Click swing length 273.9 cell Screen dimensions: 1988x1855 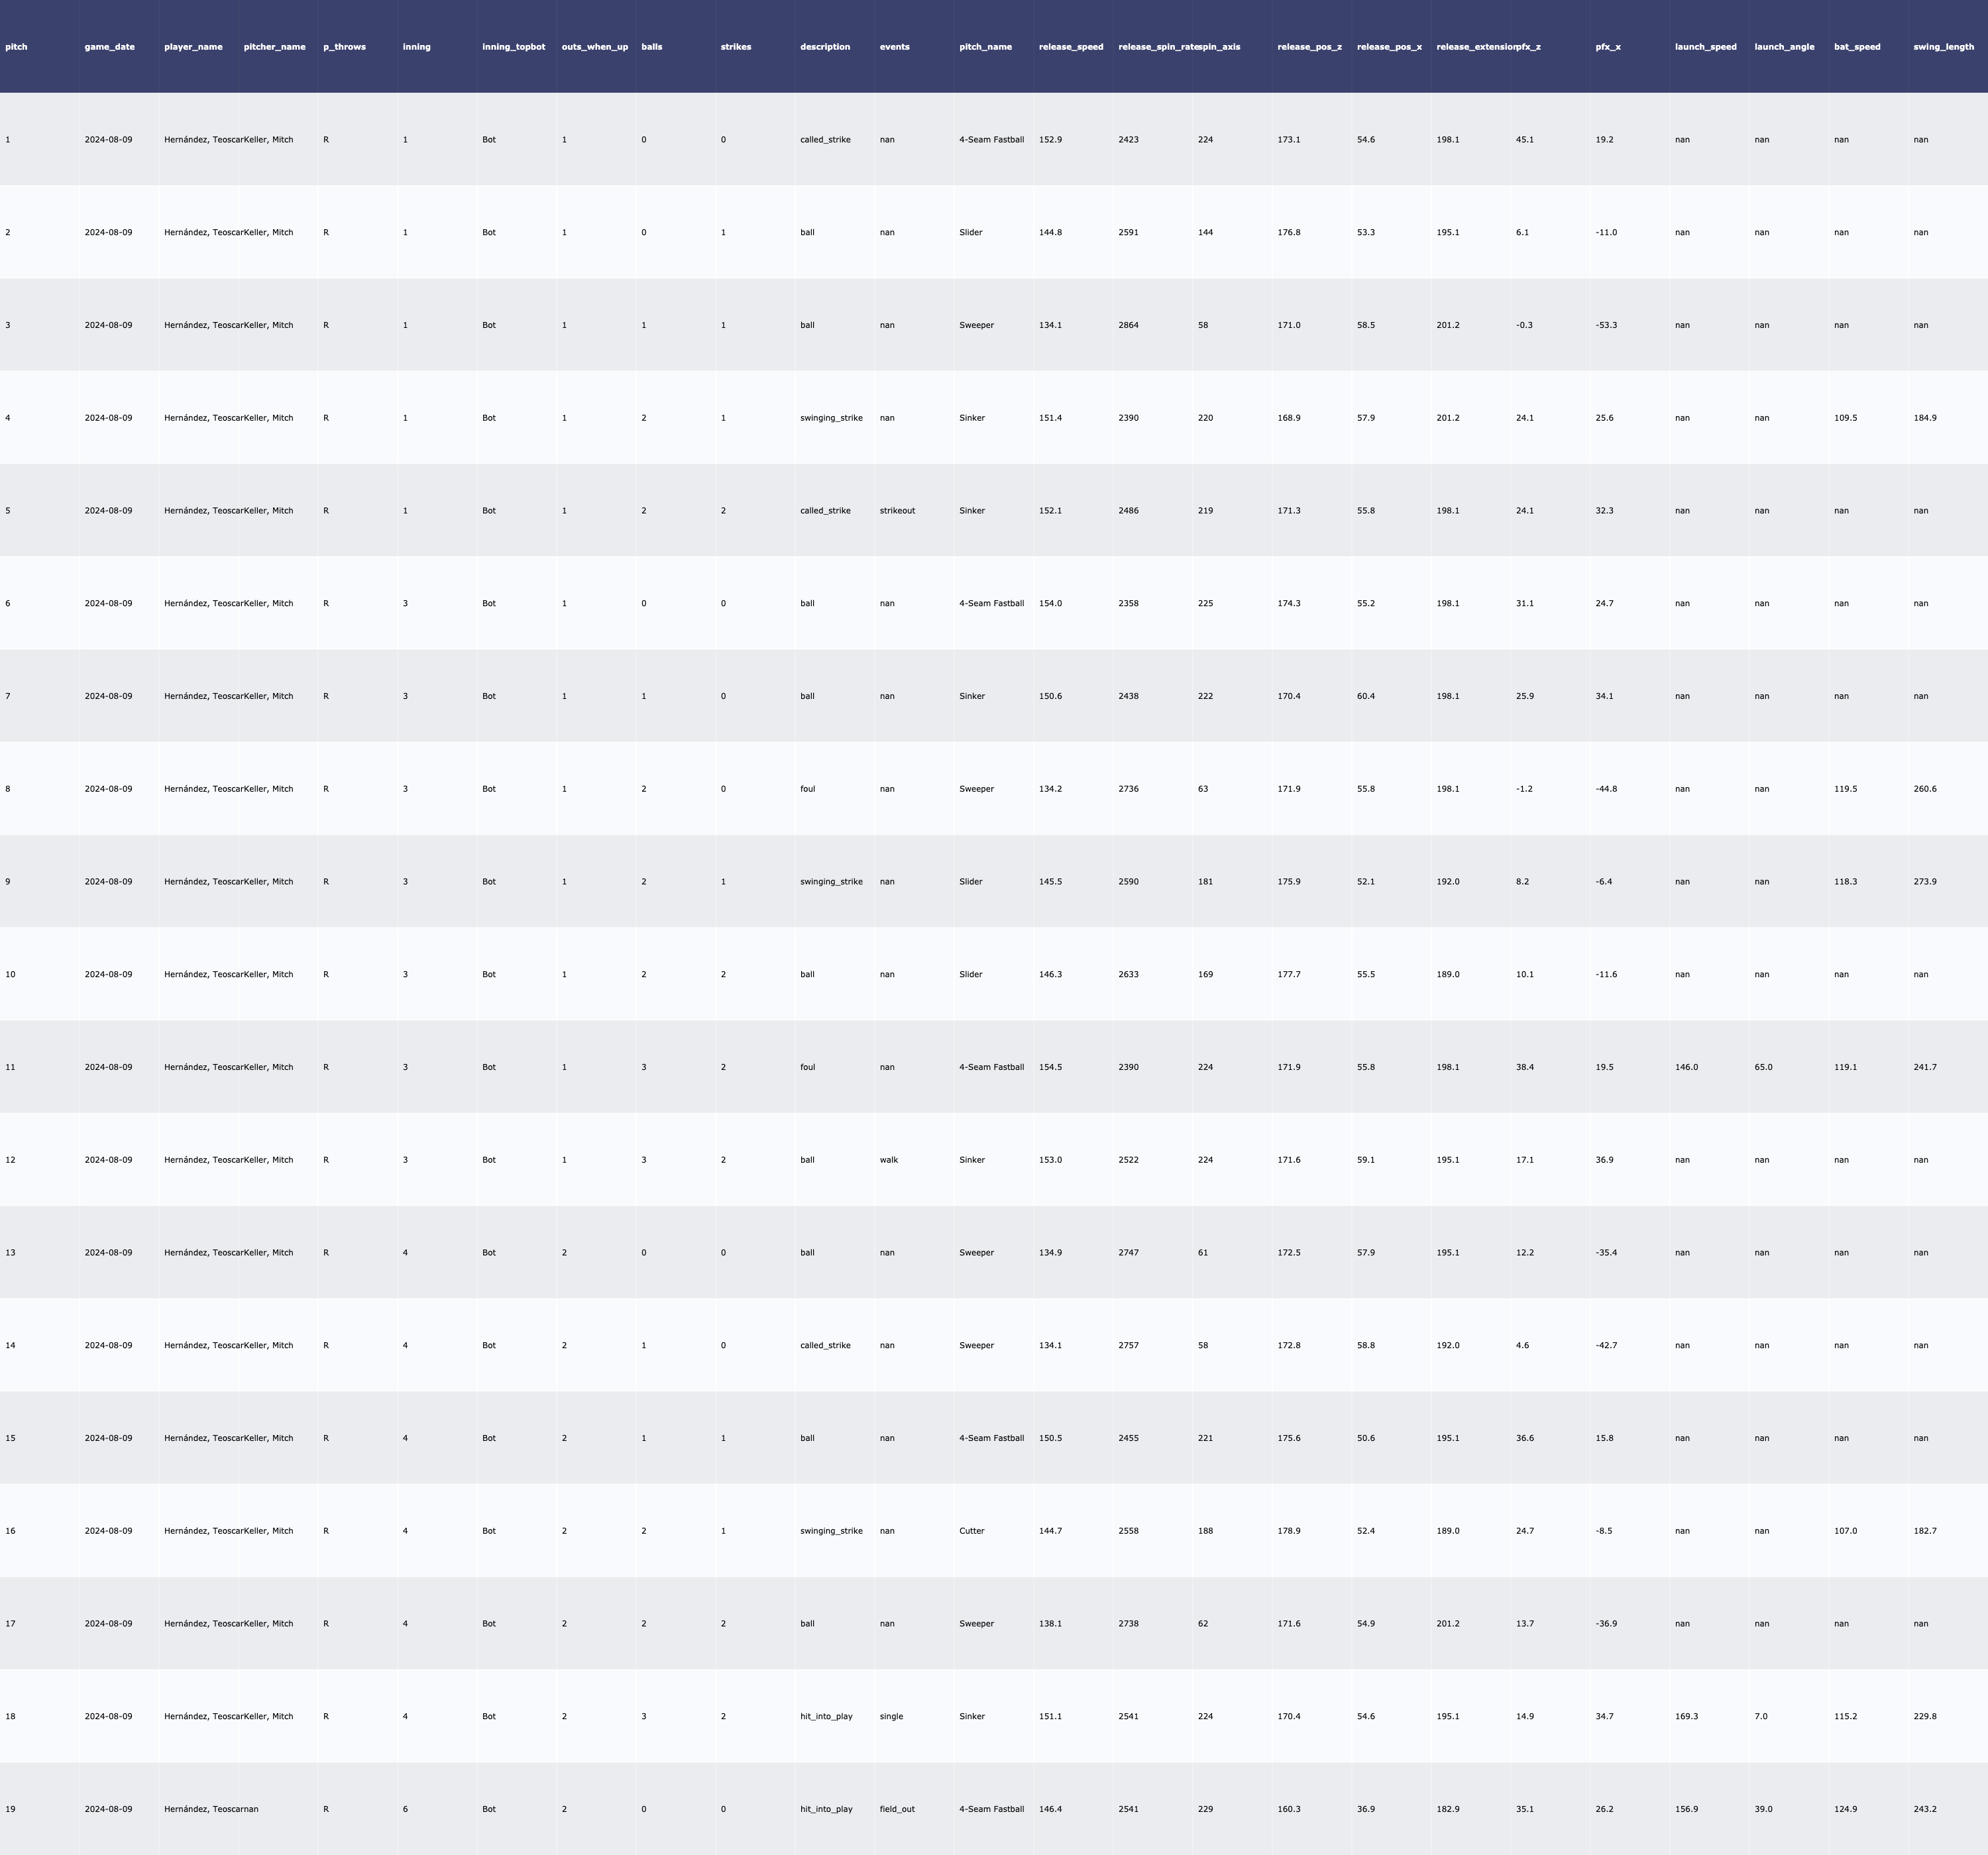[x=1924, y=882]
